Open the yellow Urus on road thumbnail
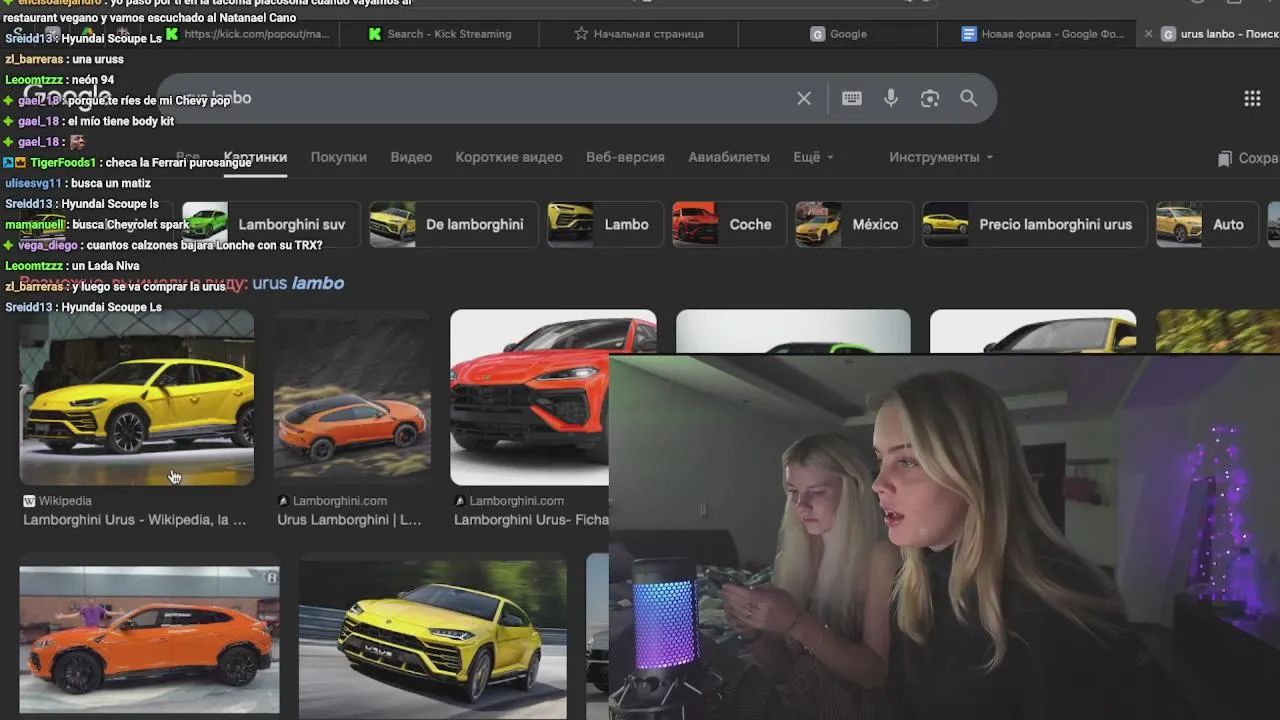Screen dimensions: 1280x720 point(433,638)
